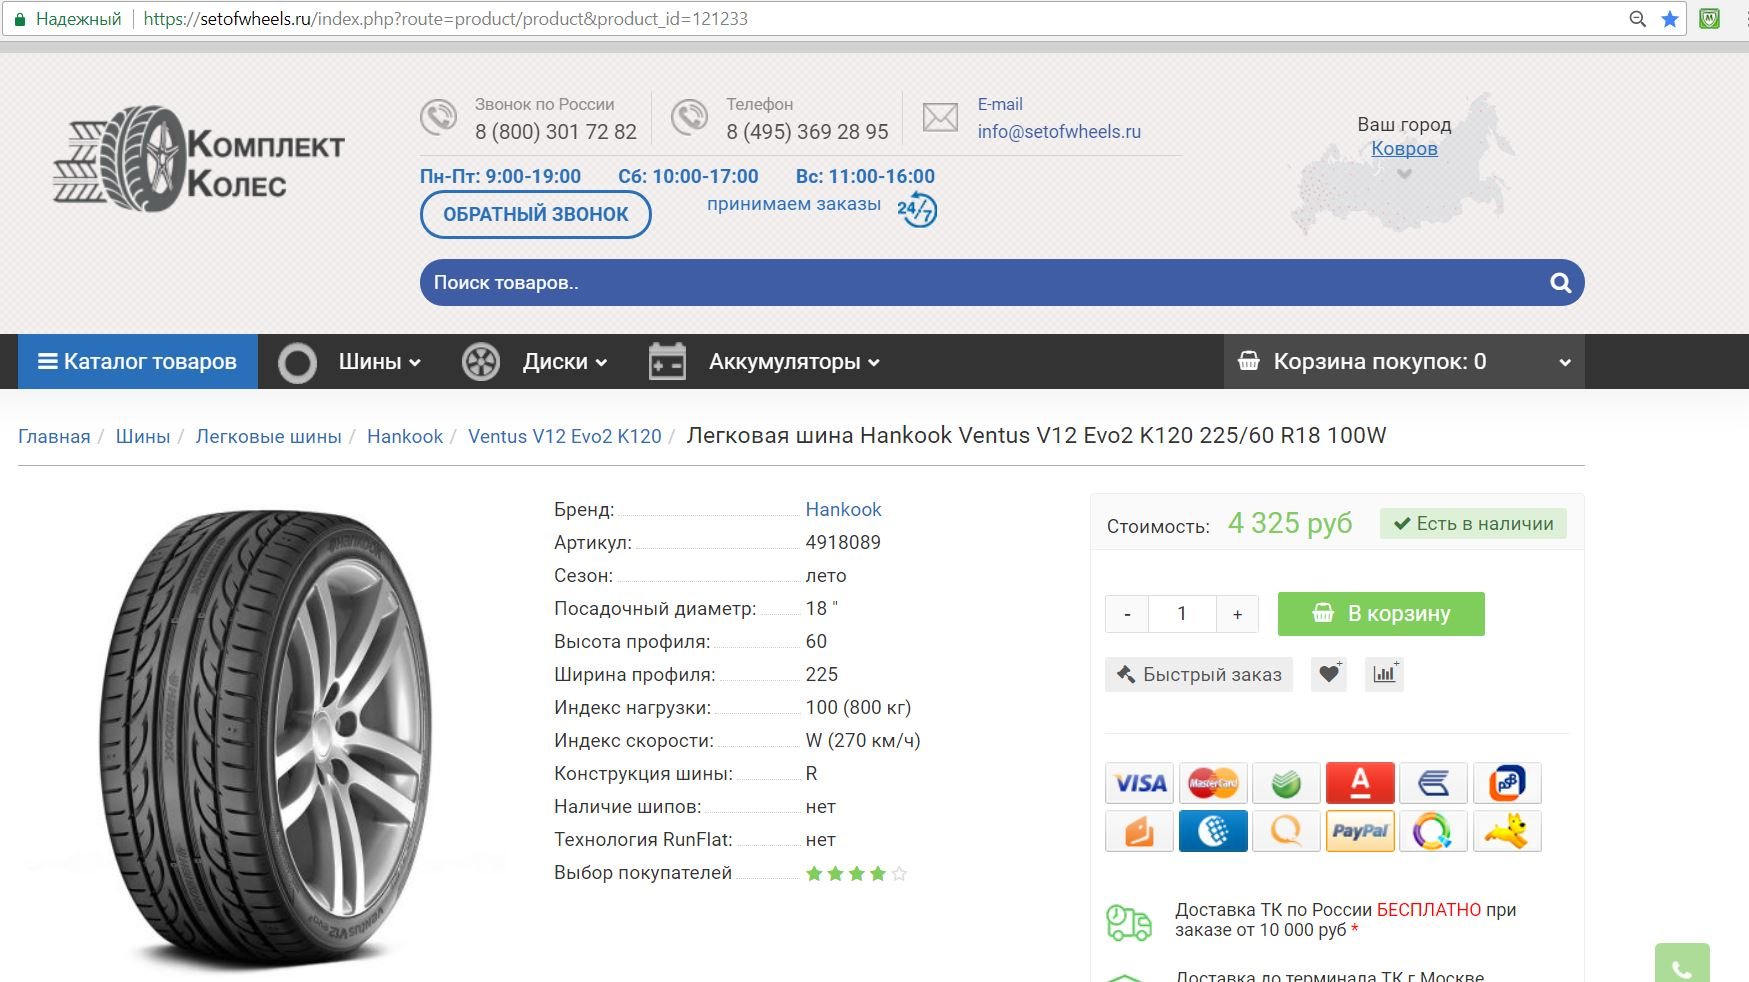Click the Есть в наличии badge
1749x982 pixels.
[1473, 524]
